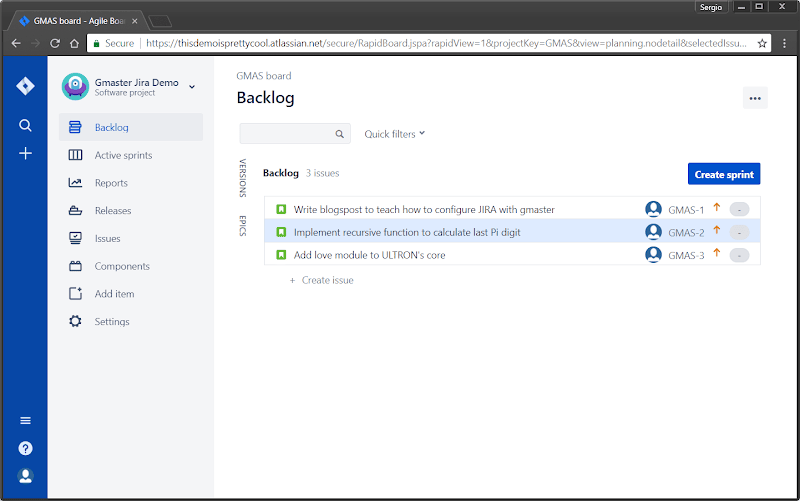Click the Issues monitor icon
Screen dimensions: 800x501
coord(75,238)
